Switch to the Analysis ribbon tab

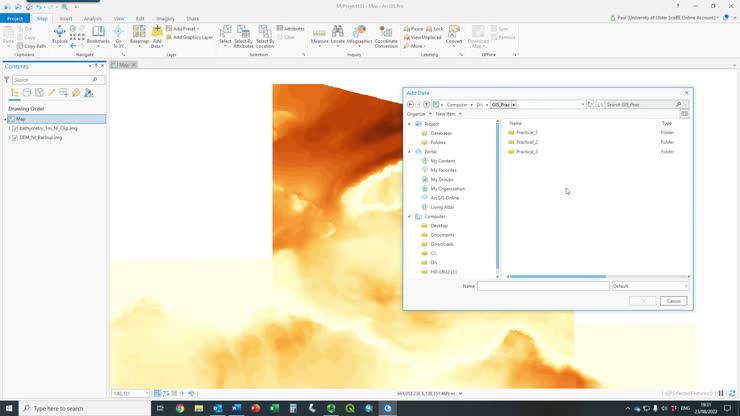[x=92, y=18]
